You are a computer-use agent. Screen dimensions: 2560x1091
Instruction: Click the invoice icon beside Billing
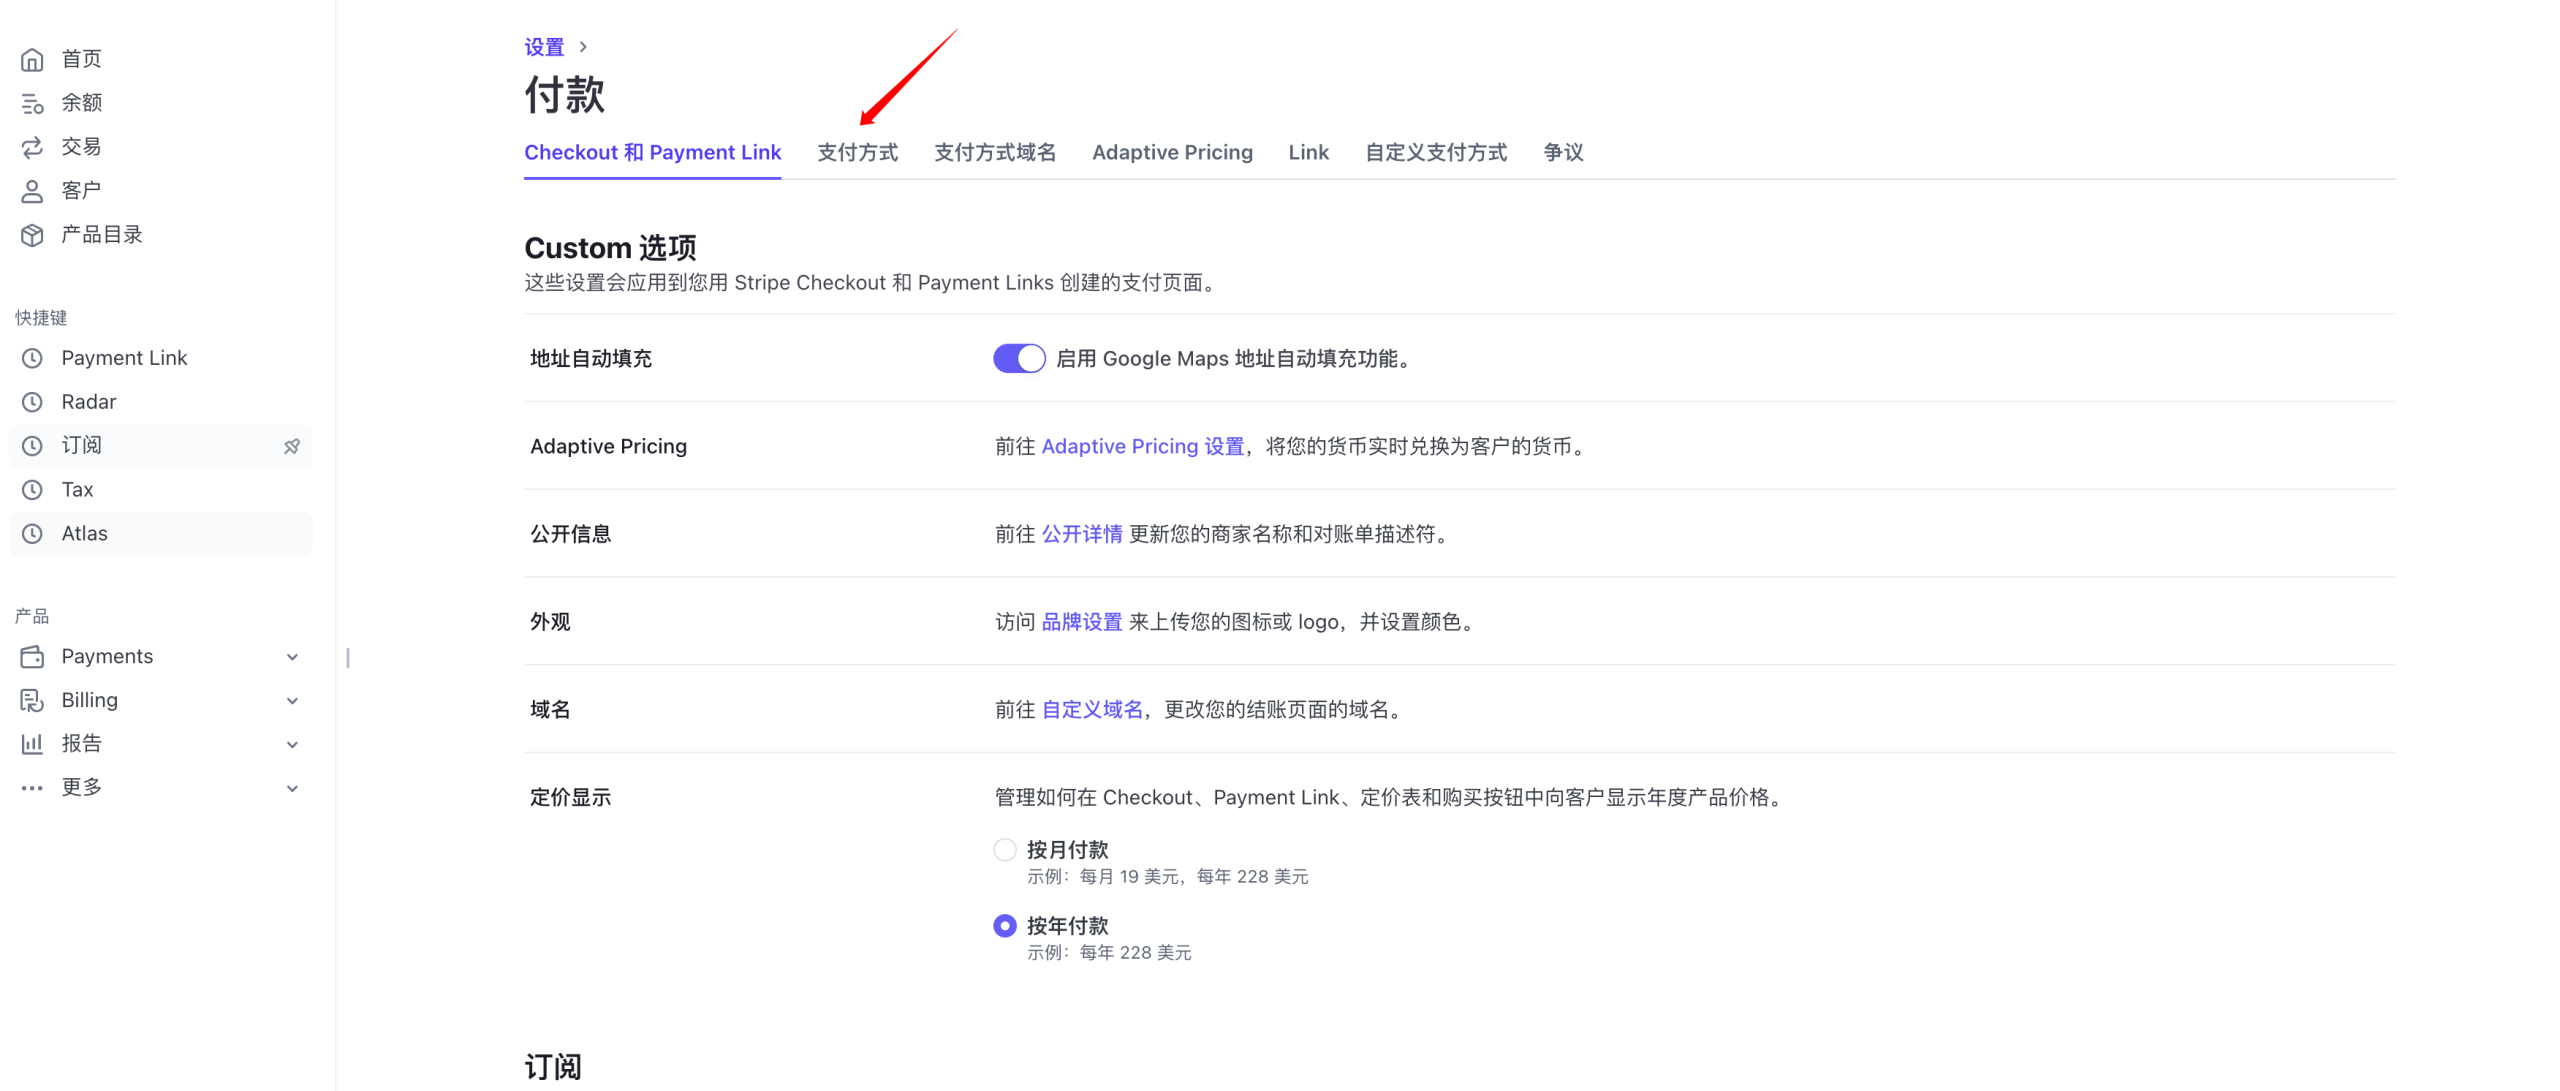[x=32, y=701]
